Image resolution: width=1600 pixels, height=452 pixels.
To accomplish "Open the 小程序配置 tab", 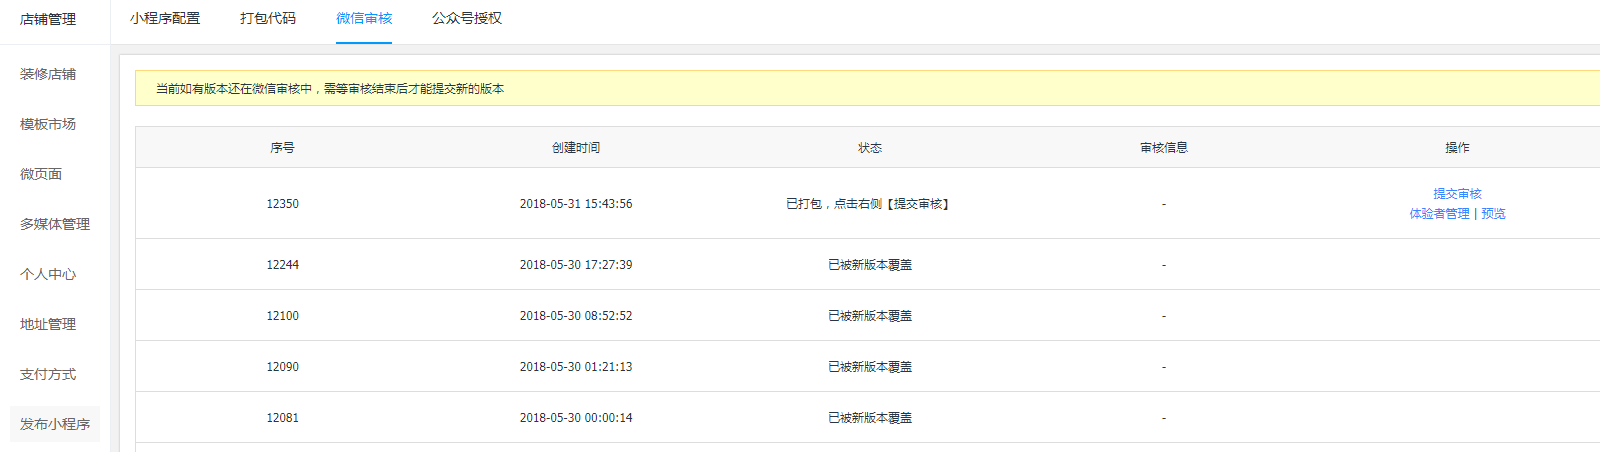I will (165, 18).
